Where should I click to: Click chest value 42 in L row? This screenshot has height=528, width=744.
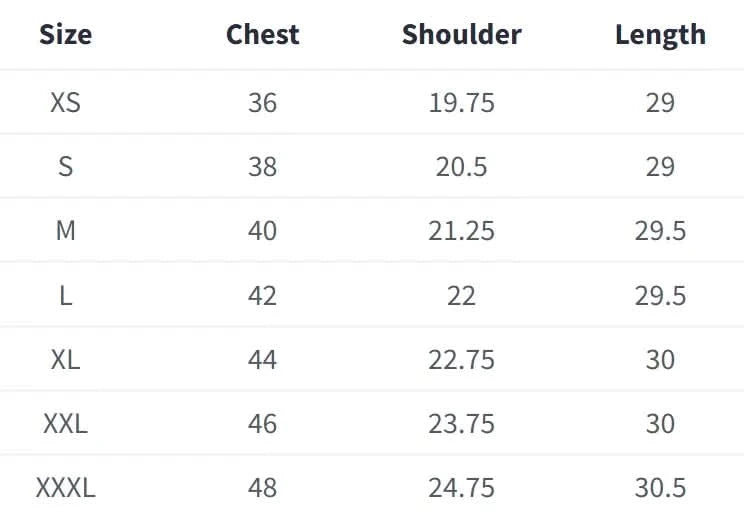[x=262, y=295]
